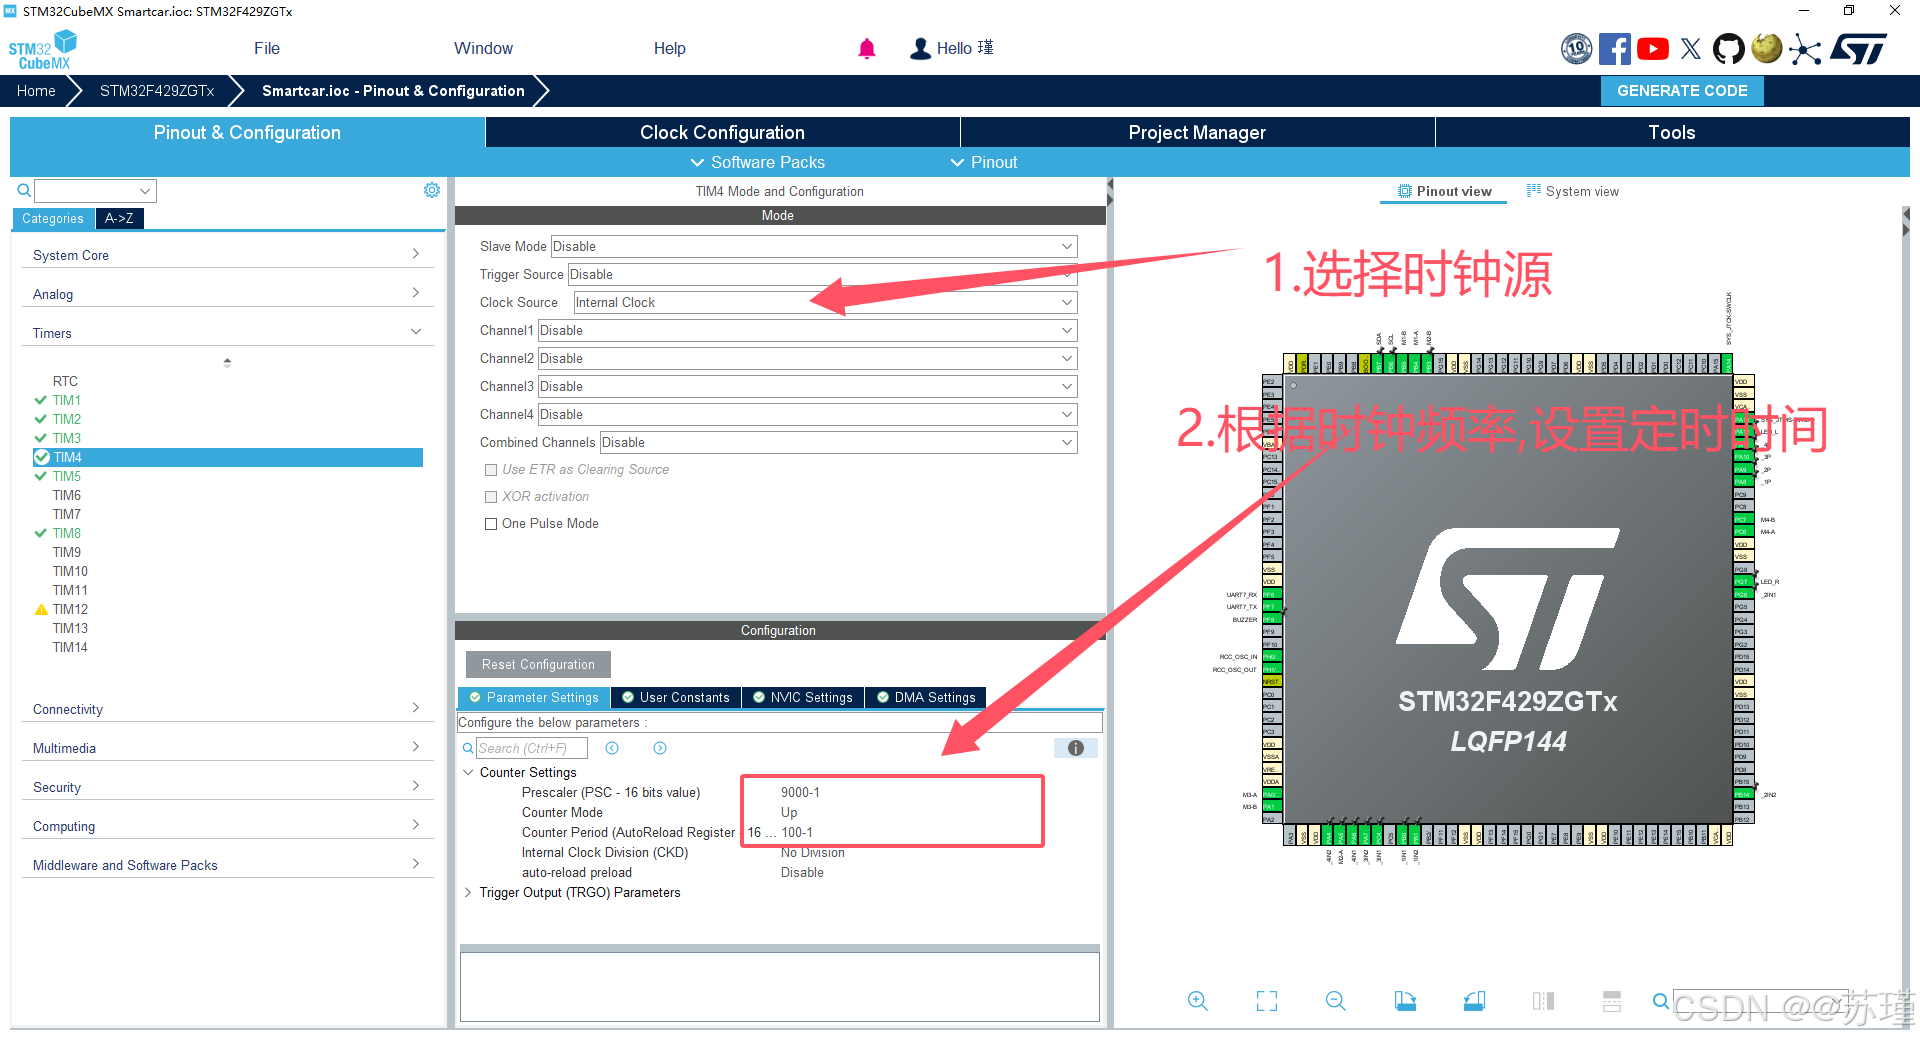Open the Channel4 dropdown

point(807,414)
